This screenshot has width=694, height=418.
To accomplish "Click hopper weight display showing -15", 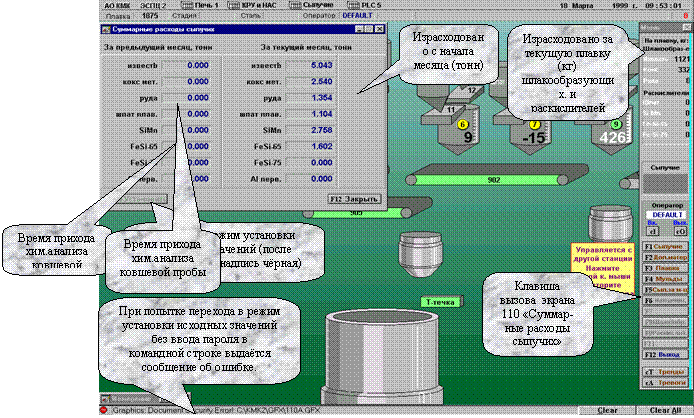I will point(521,137).
